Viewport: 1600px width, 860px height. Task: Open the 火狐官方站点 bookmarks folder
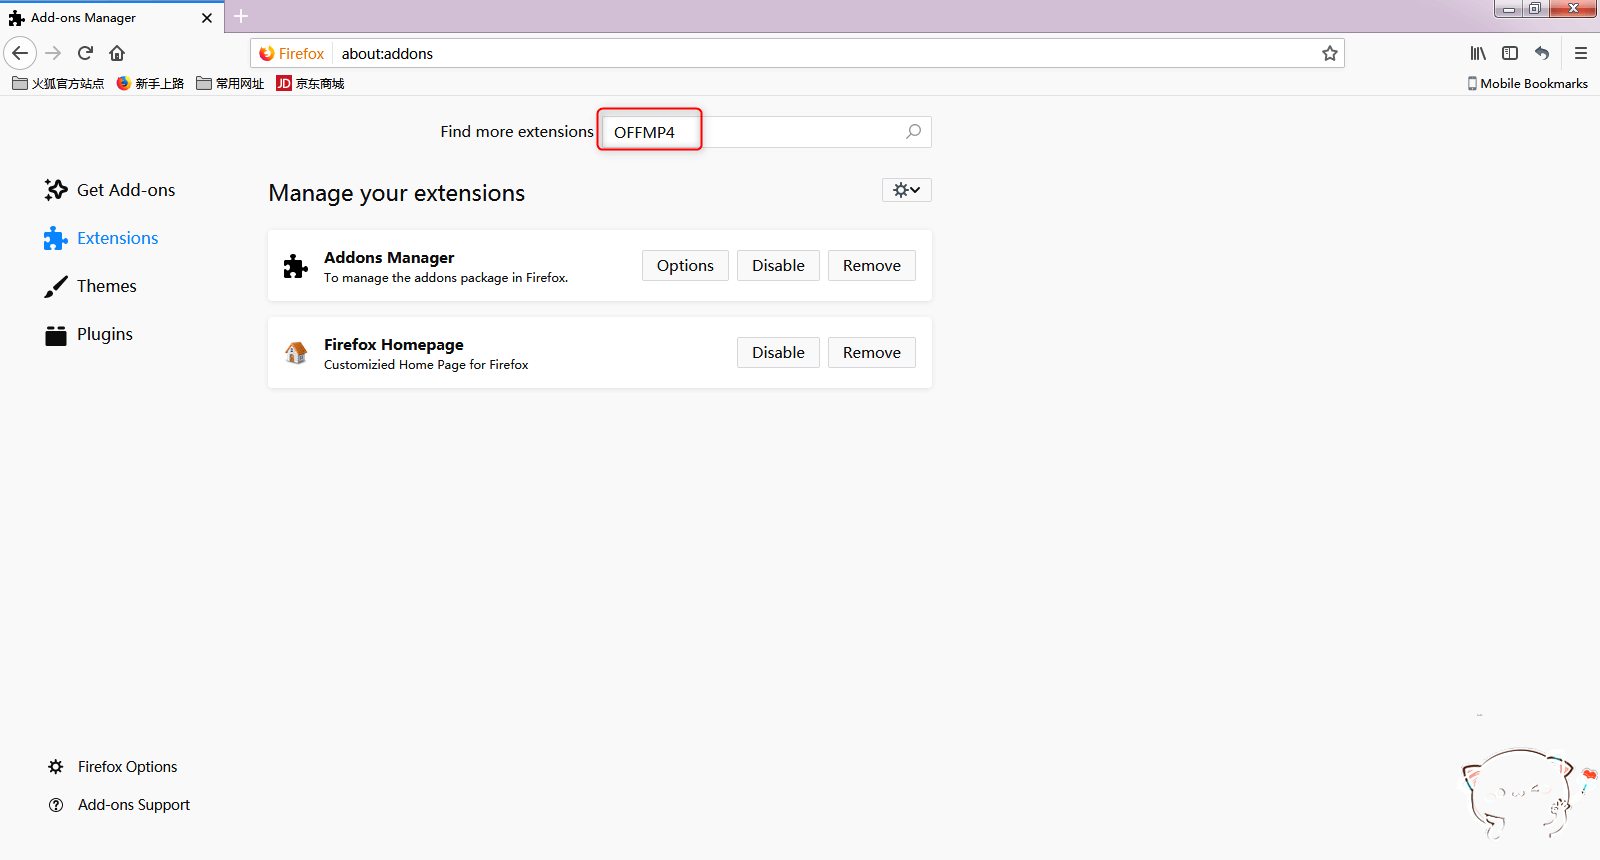coord(58,84)
